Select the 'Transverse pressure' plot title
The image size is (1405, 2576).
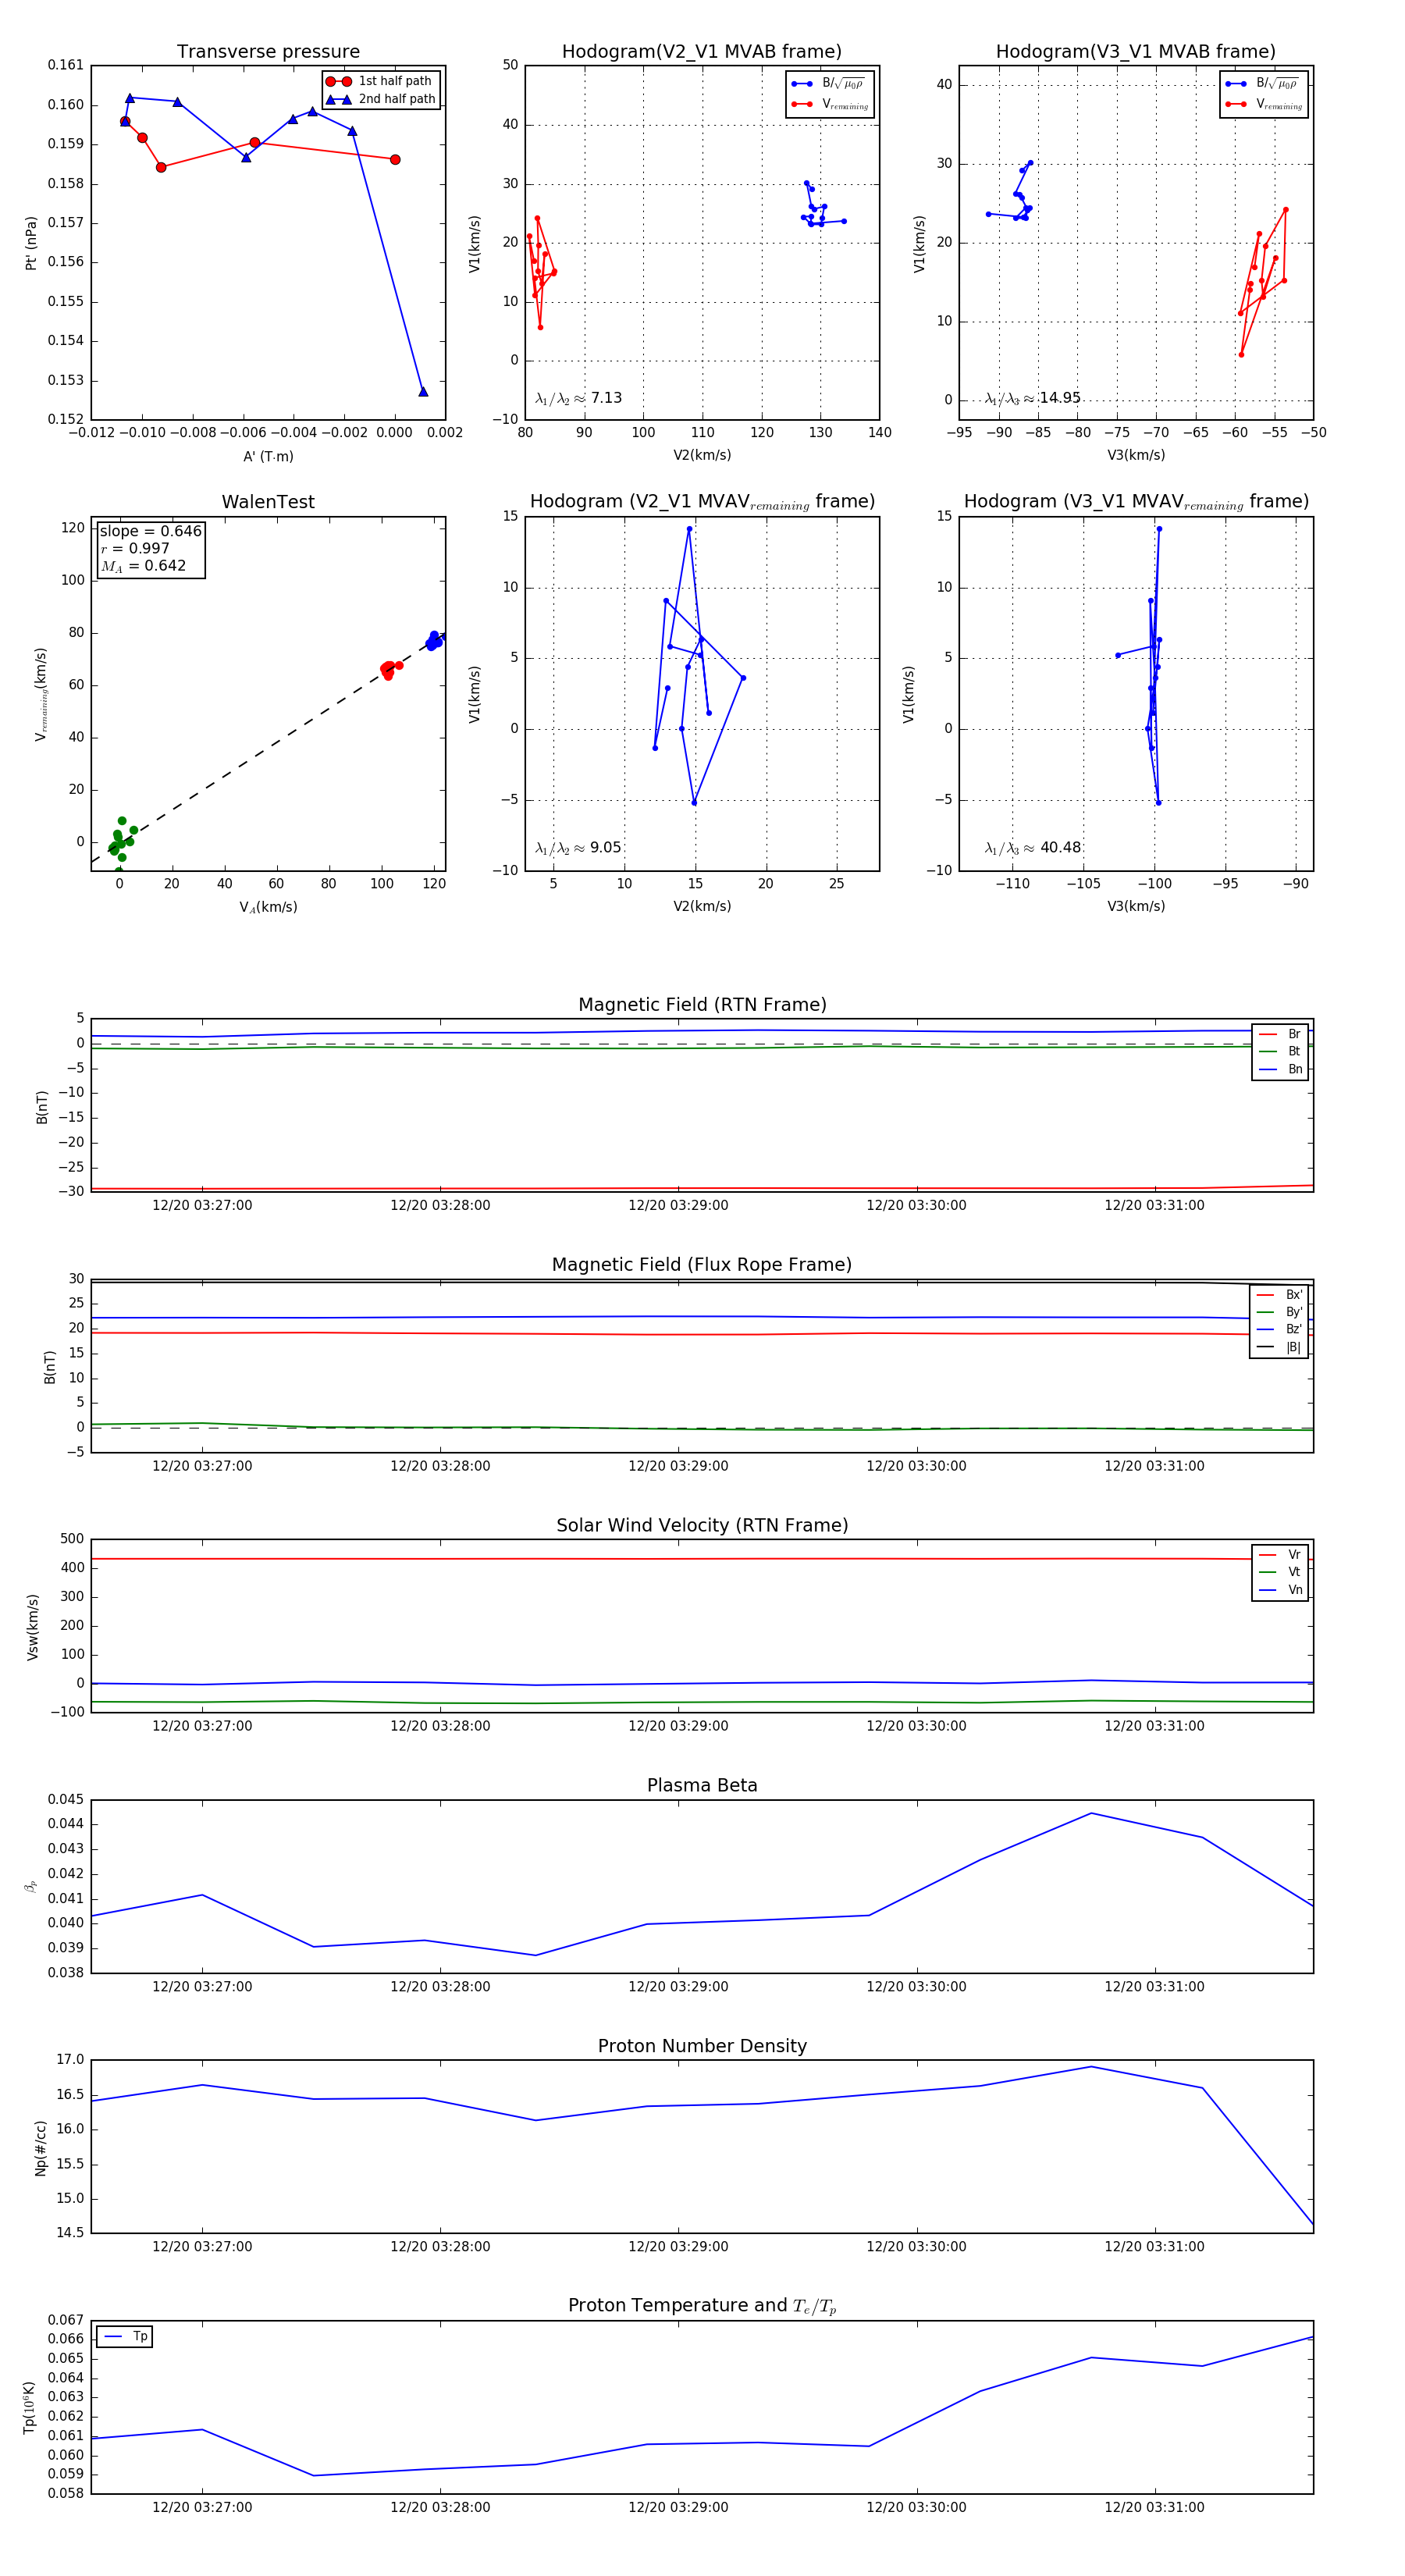pos(268,52)
